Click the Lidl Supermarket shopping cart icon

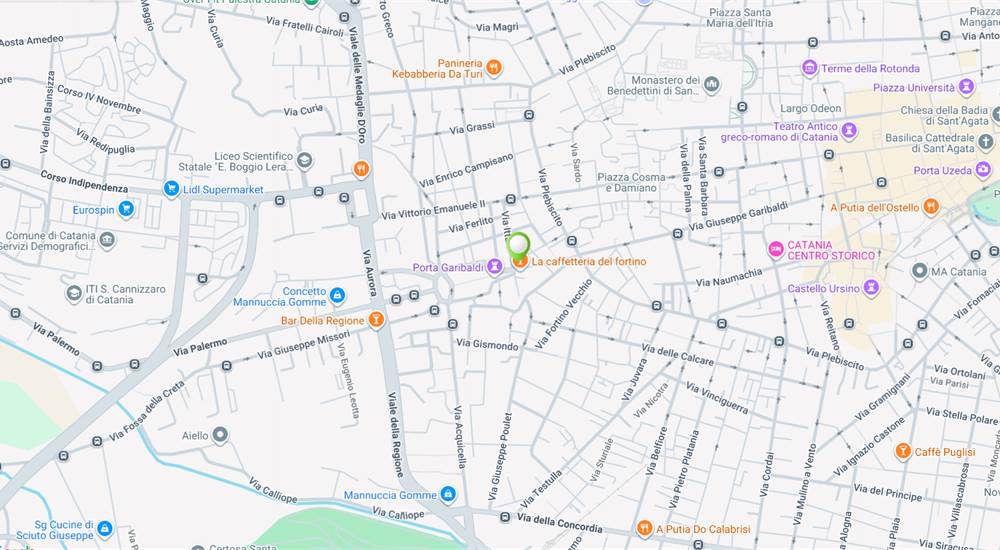coord(171,189)
